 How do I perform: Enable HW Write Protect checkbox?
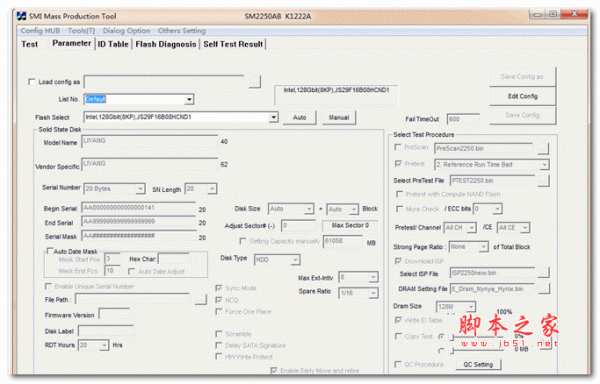click(219, 357)
